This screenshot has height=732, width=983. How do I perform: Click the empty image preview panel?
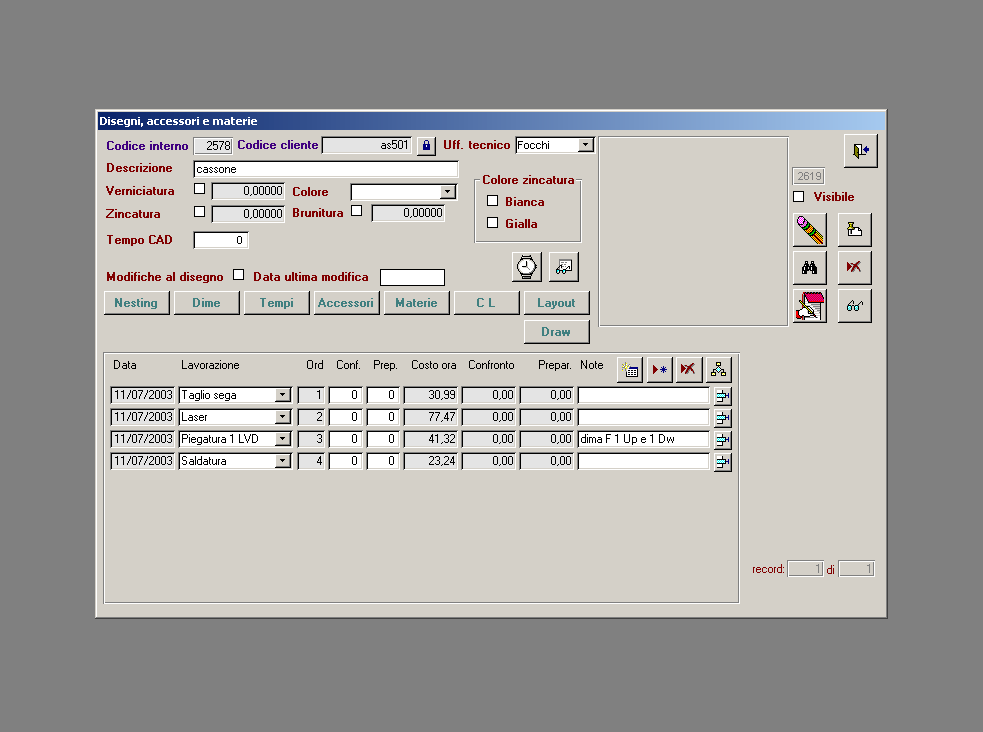tap(693, 231)
